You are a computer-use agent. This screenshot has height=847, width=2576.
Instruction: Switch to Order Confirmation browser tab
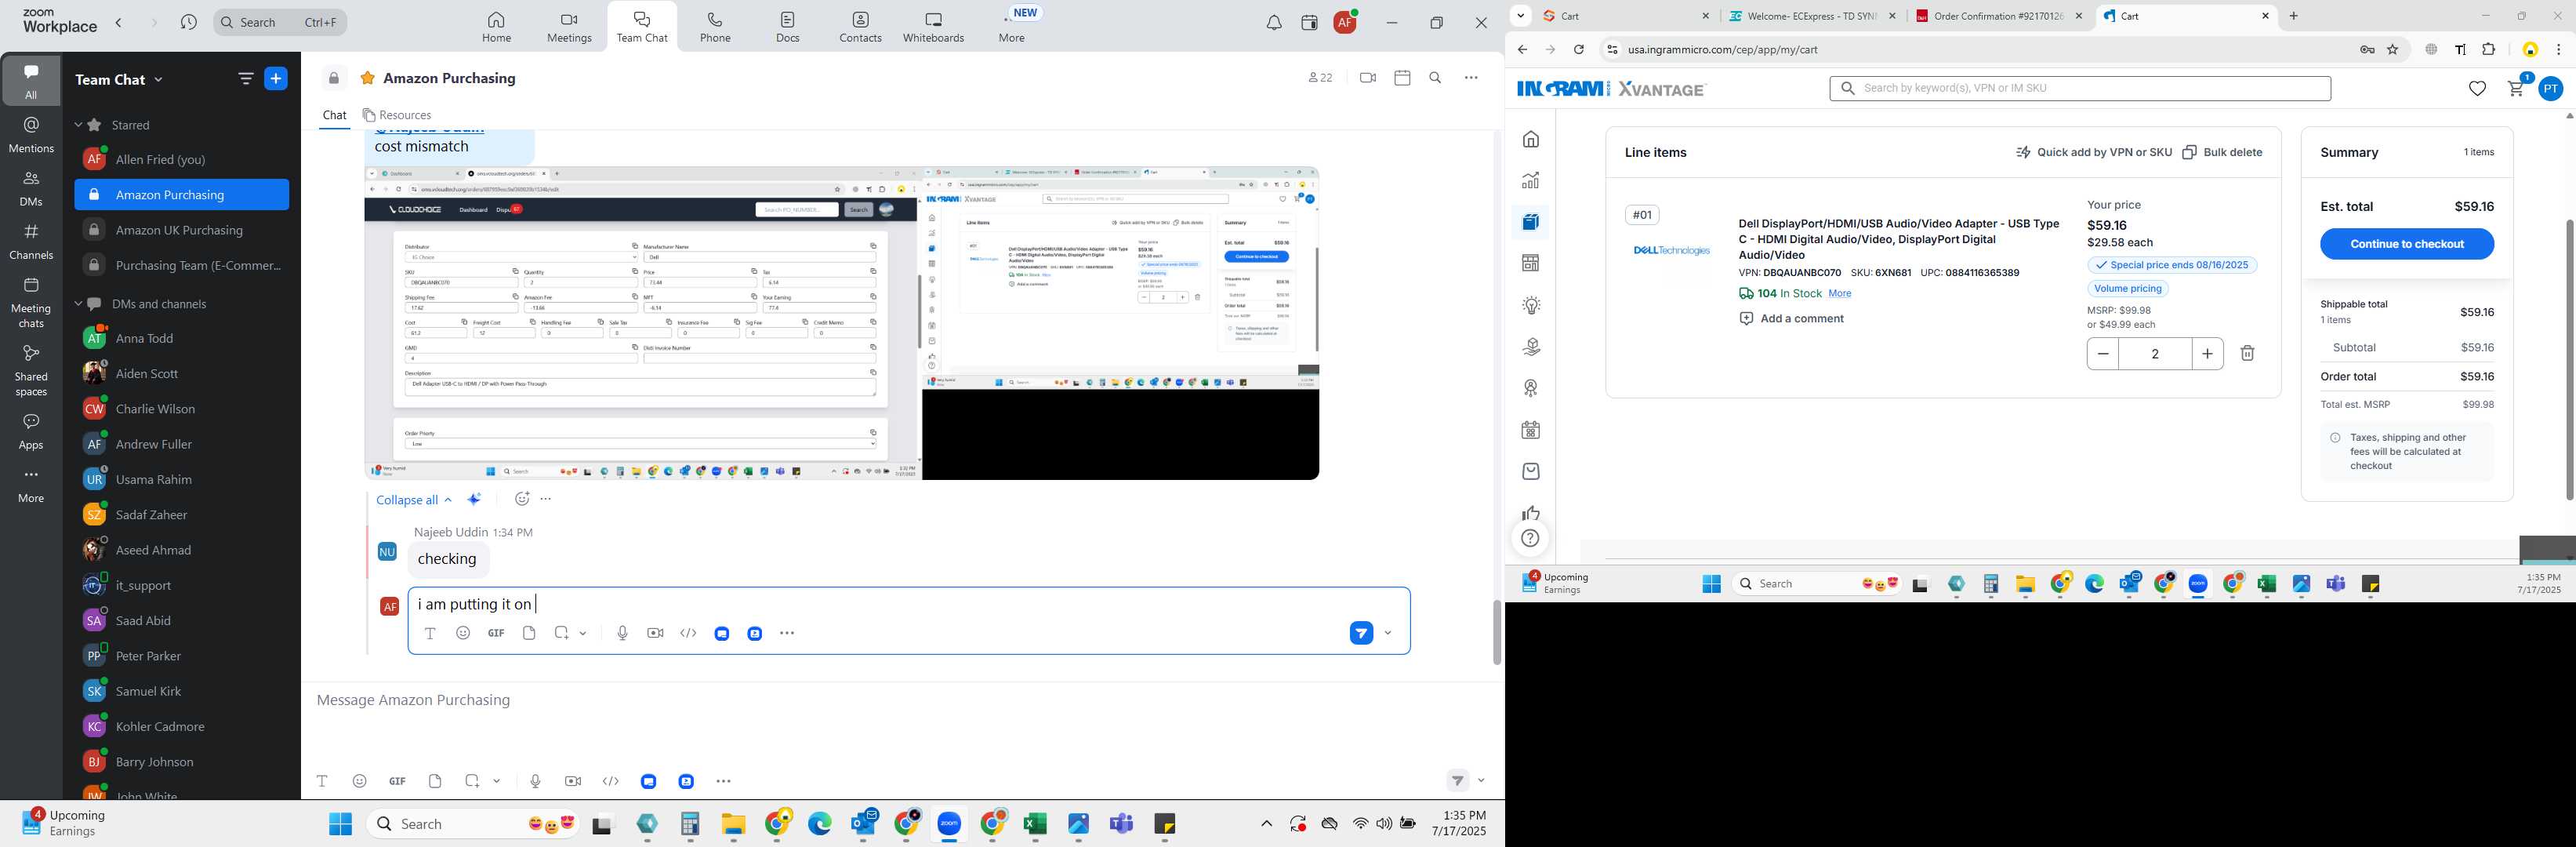pyautogui.click(x=1998, y=16)
